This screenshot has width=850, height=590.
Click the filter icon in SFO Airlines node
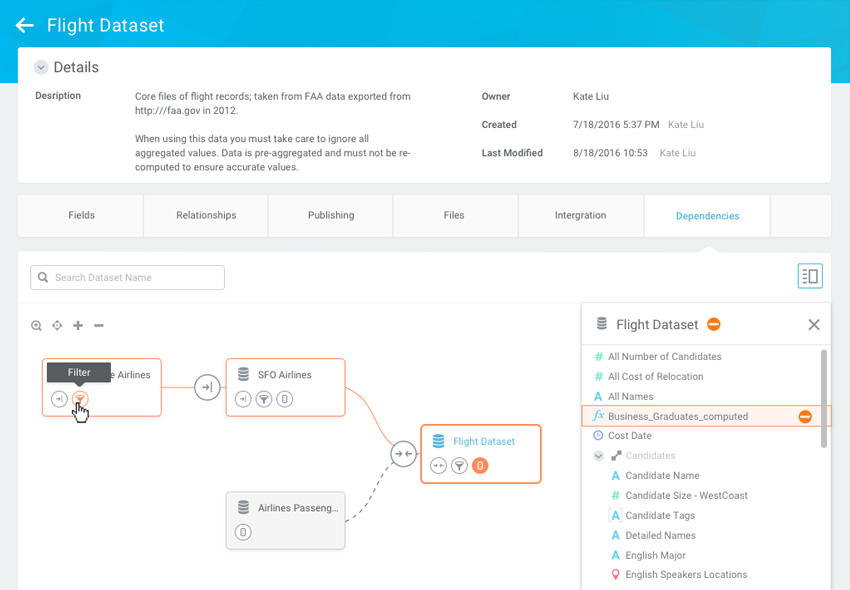[x=264, y=400]
